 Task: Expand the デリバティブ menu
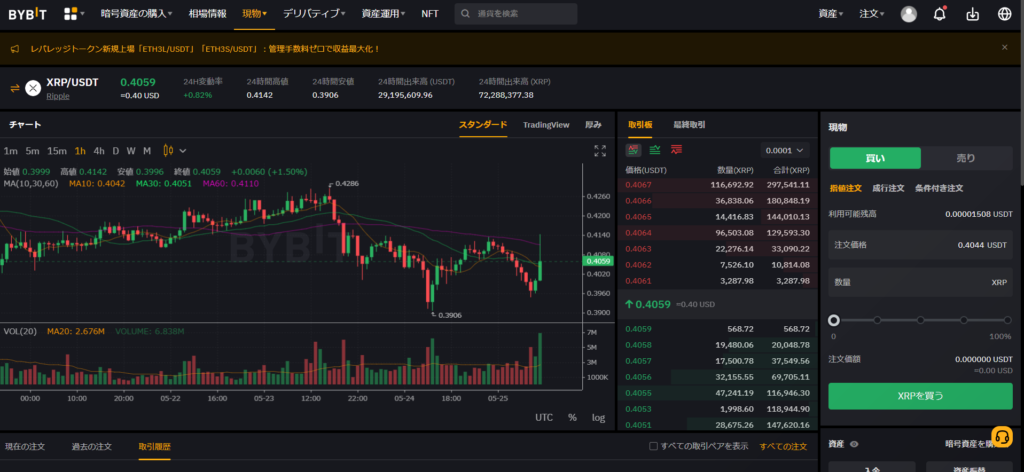click(314, 14)
